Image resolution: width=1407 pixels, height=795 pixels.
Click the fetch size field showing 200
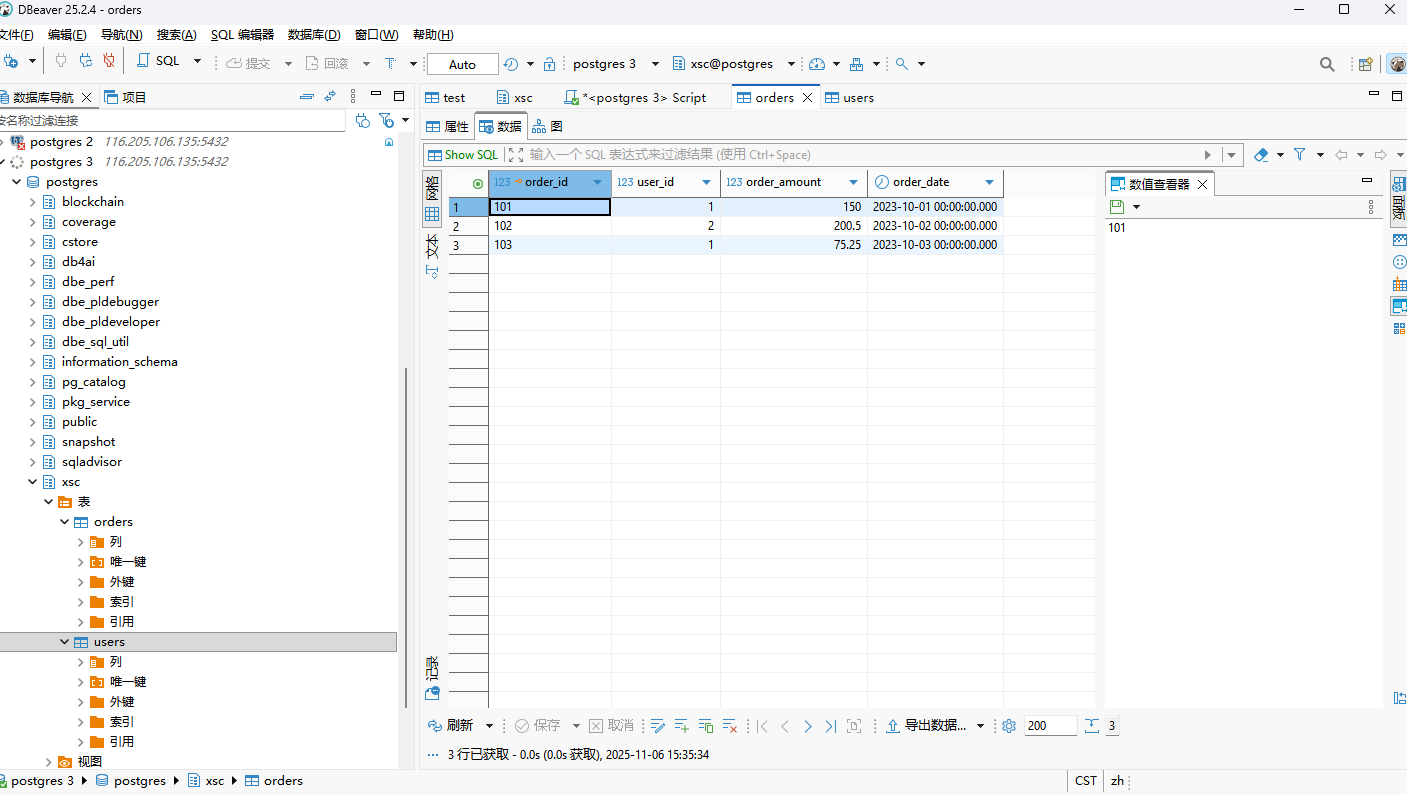(x=1050, y=726)
